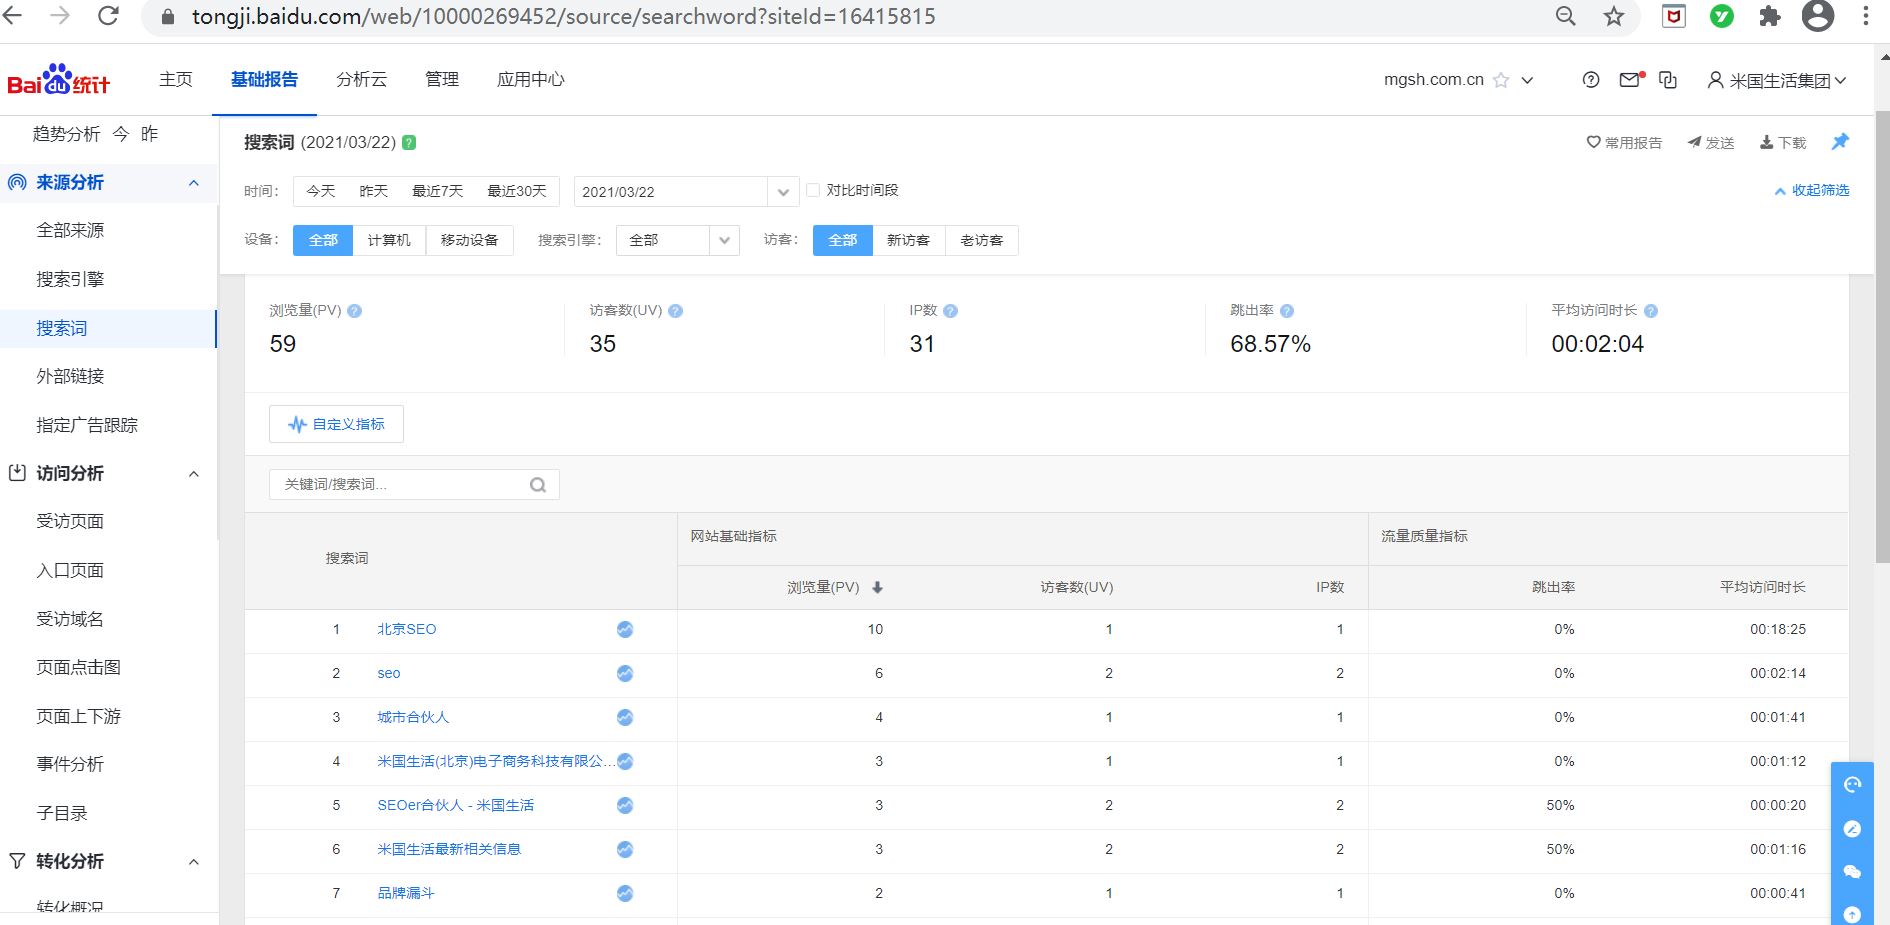Open the SEOer合伙人 - 米国生活 link

coord(456,805)
